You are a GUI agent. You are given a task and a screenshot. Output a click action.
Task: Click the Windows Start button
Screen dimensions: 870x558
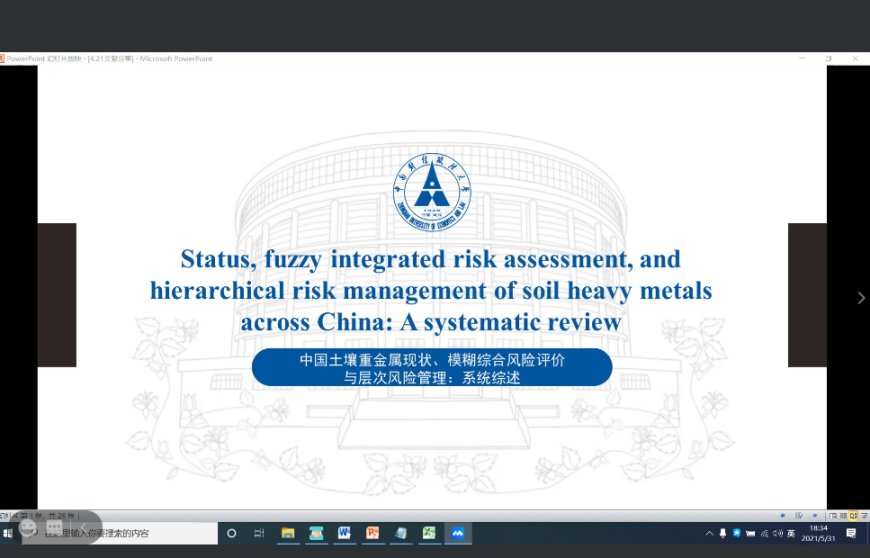coord(8,533)
